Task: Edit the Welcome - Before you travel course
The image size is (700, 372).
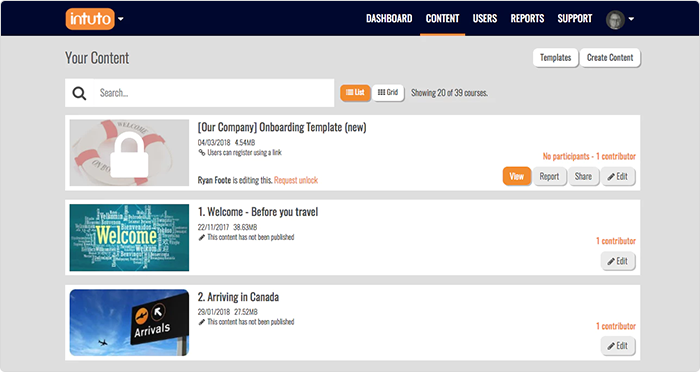Action: pos(617,261)
